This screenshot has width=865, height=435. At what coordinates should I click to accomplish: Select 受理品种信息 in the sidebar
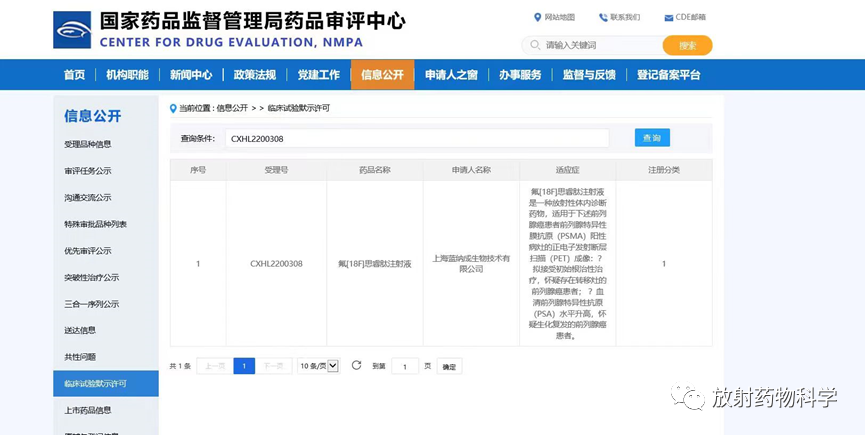click(88, 144)
